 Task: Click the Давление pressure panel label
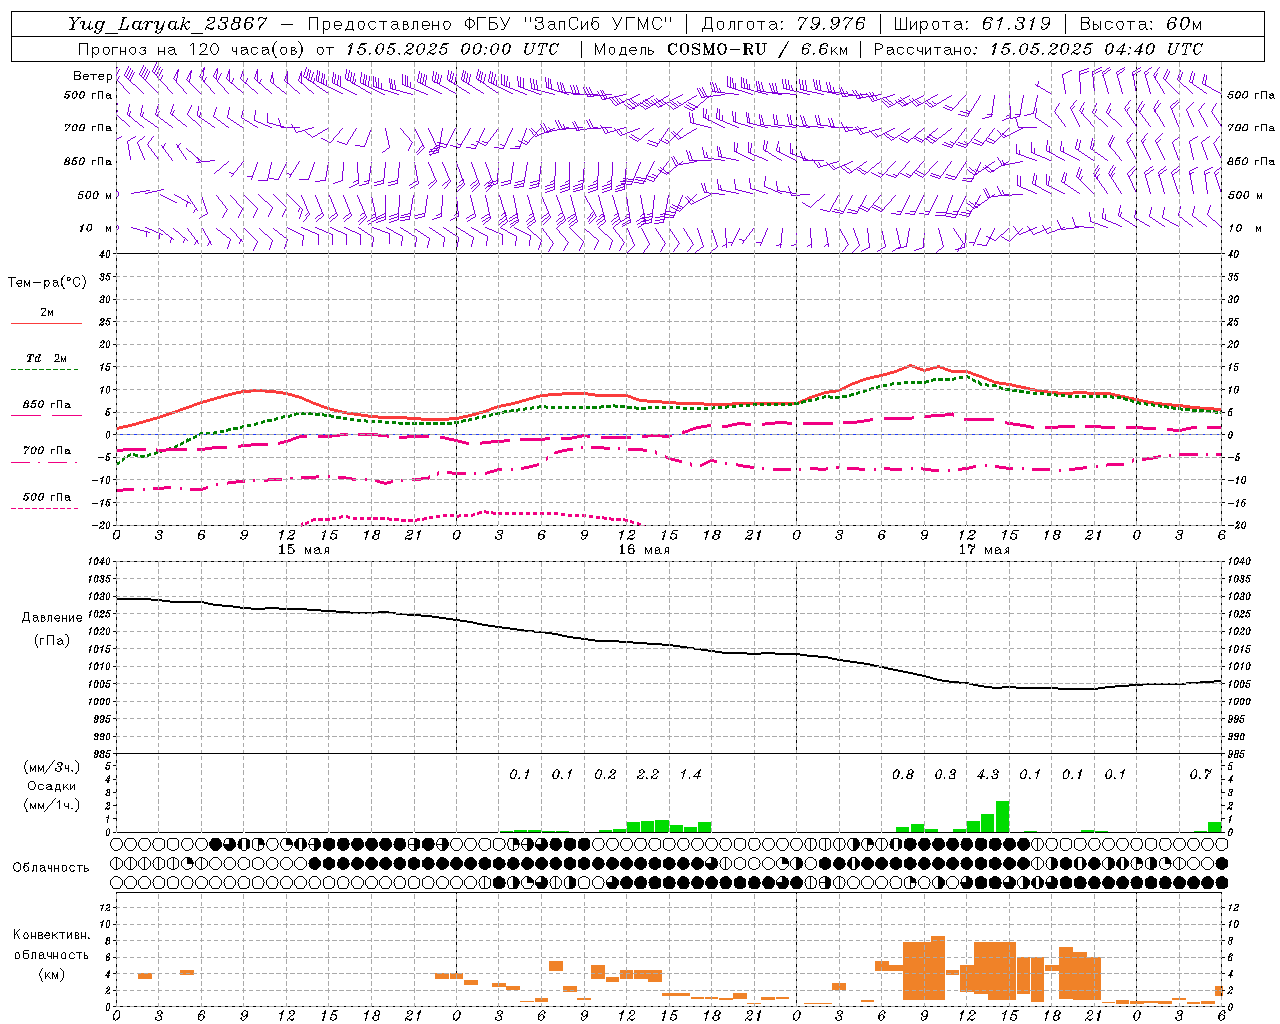(x=52, y=618)
